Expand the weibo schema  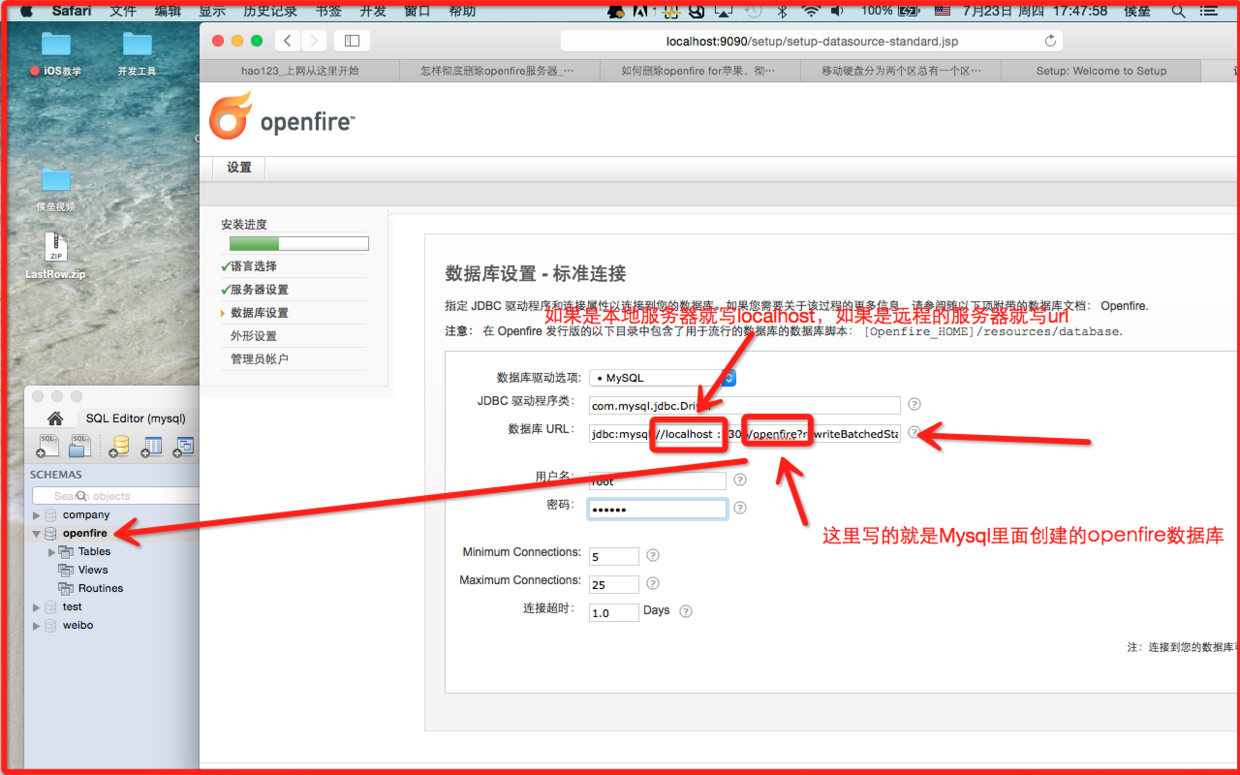click(x=37, y=626)
